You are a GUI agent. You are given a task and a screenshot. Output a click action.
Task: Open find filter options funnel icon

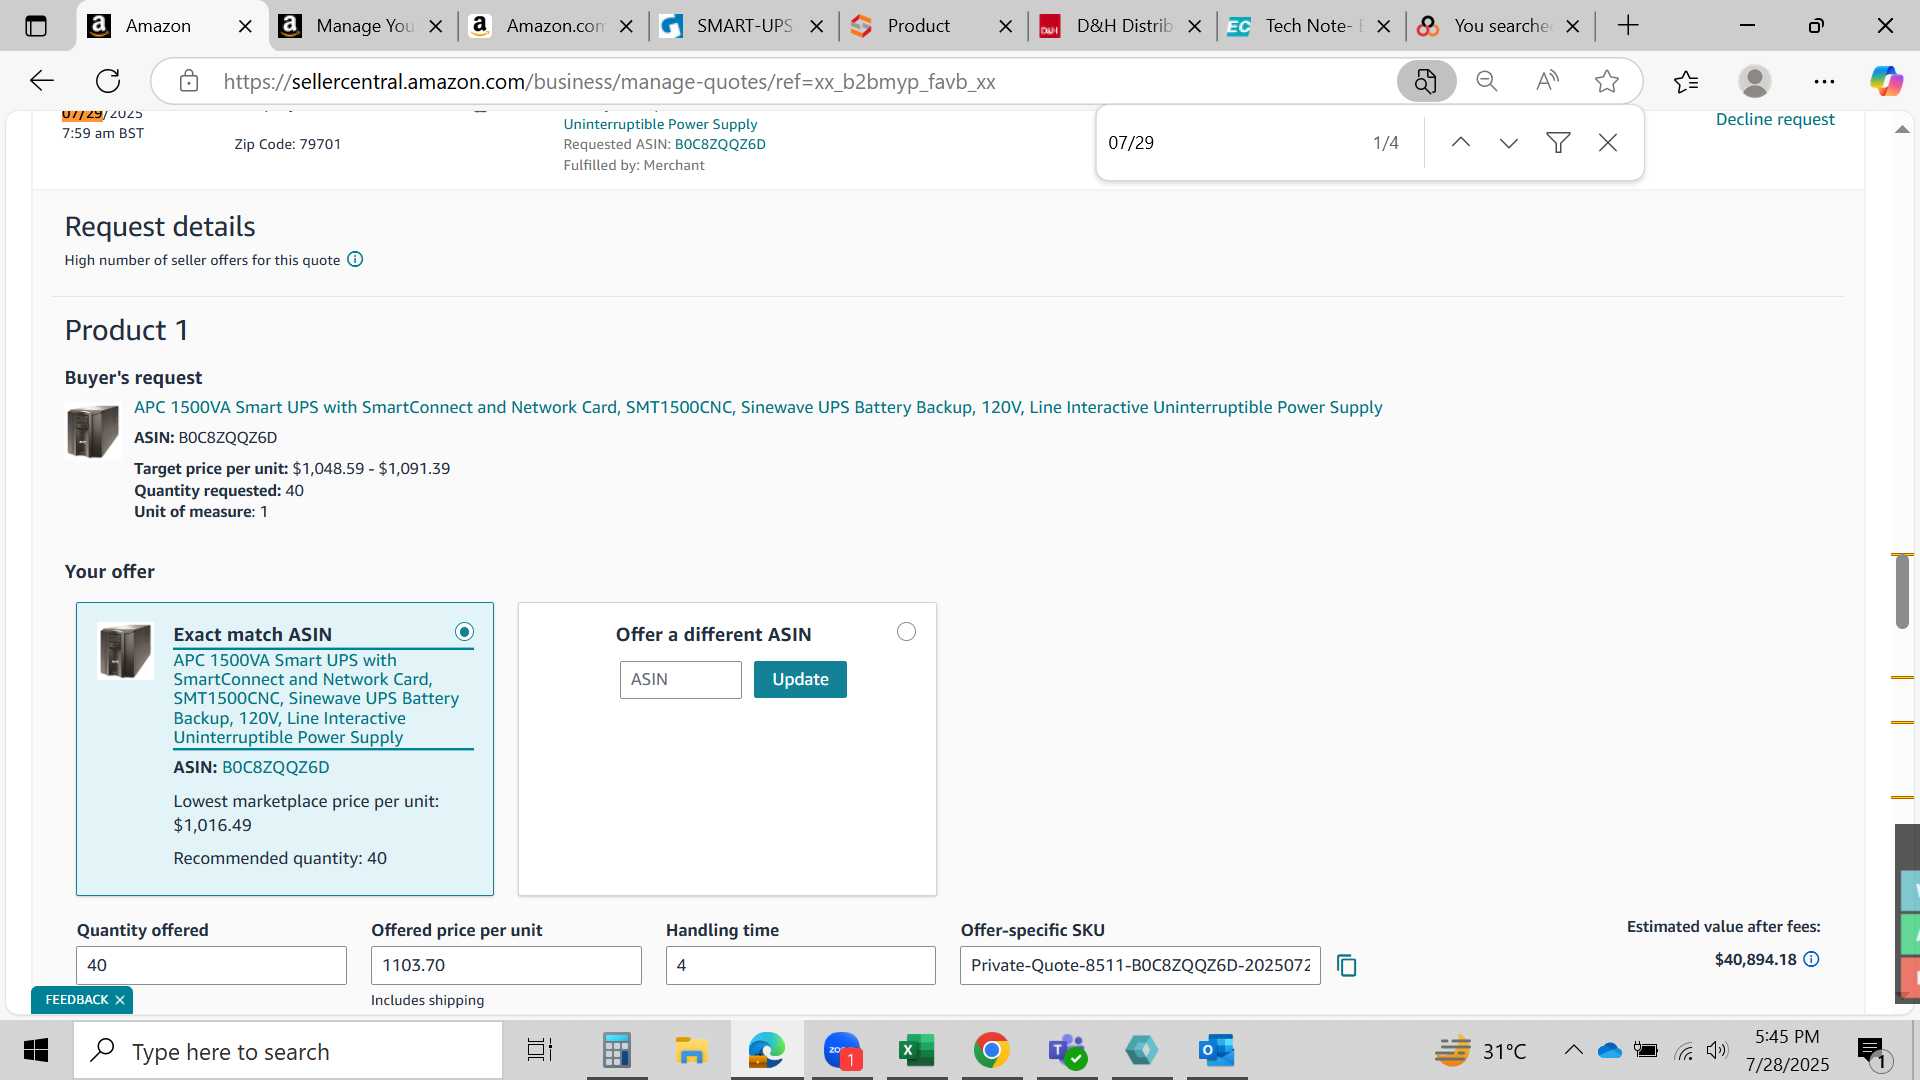[1558, 143]
